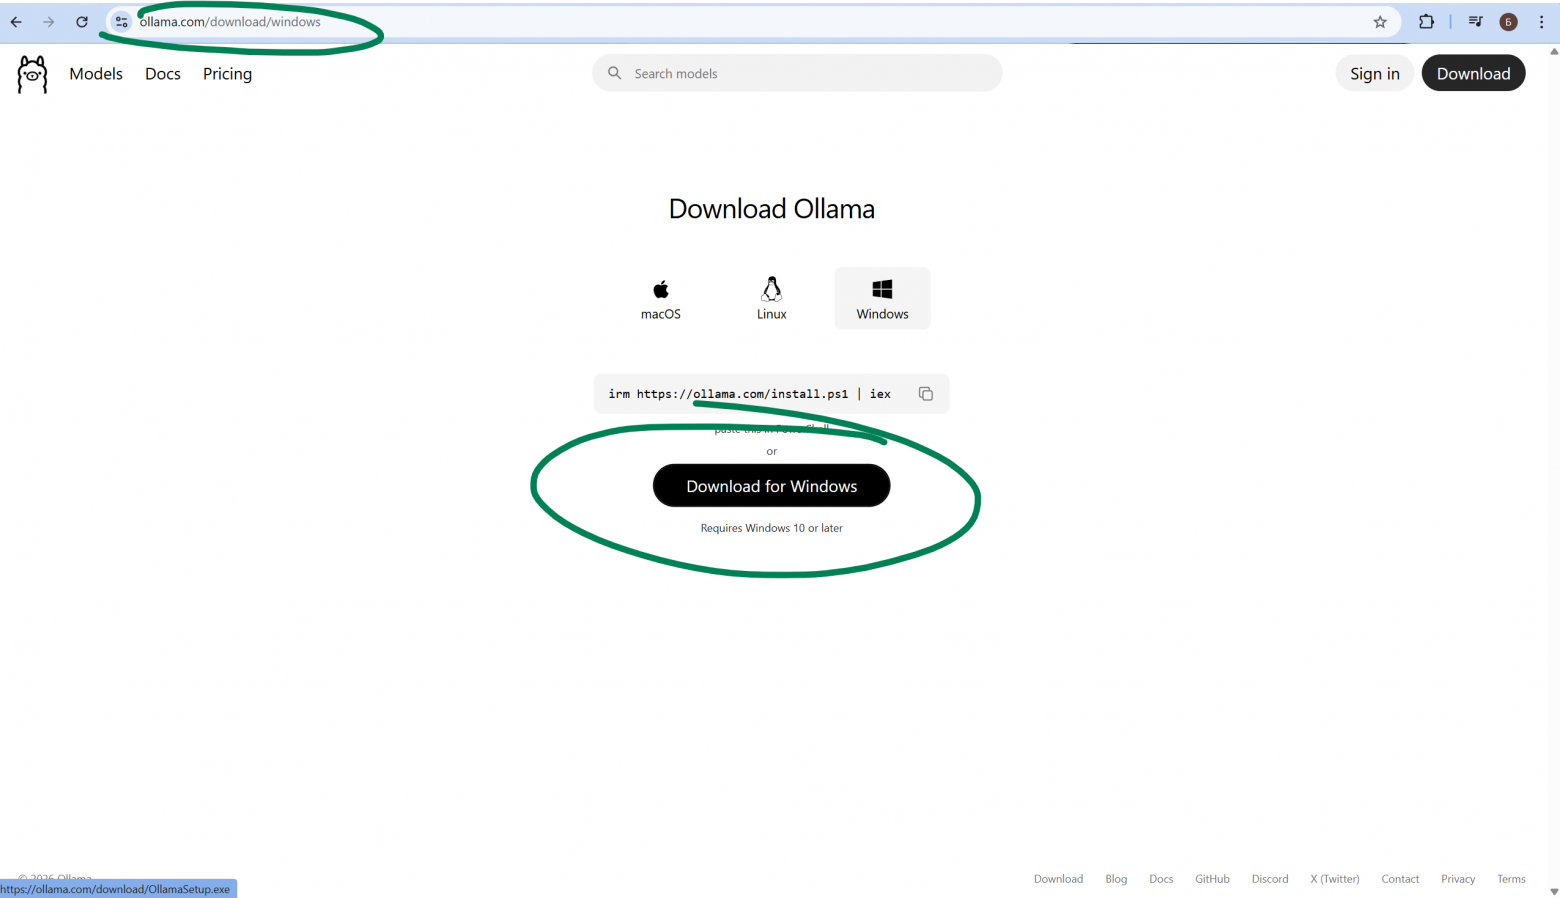This screenshot has width=1560, height=898.
Task: Open the footer Contact link
Action: [1400, 879]
